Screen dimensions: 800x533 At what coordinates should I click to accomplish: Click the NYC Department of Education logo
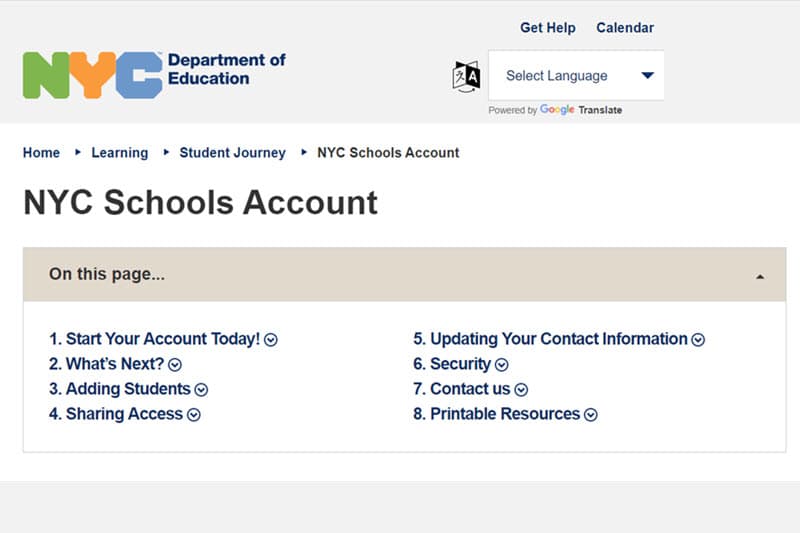click(x=154, y=75)
